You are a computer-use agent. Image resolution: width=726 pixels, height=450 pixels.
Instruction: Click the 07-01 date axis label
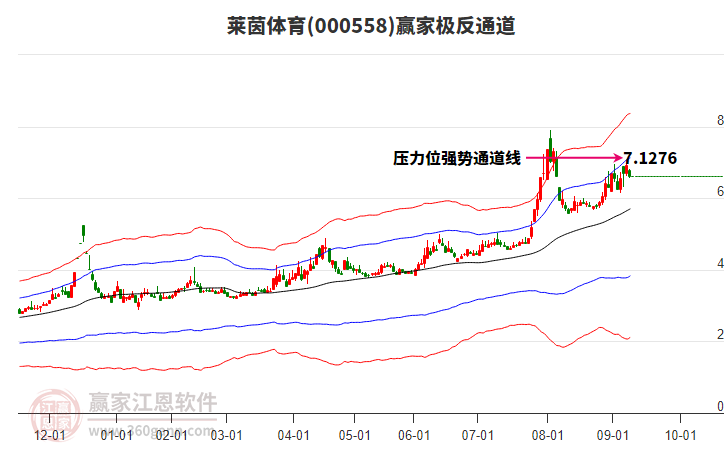point(477,435)
